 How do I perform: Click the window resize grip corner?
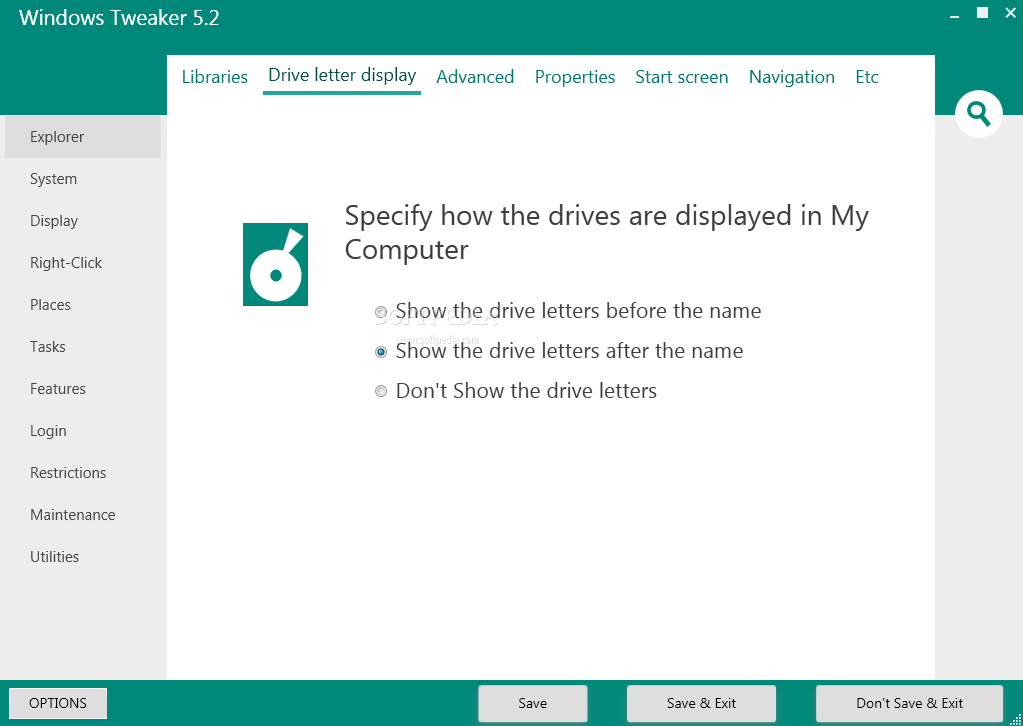pyautogui.click(x=1015, y=718)
